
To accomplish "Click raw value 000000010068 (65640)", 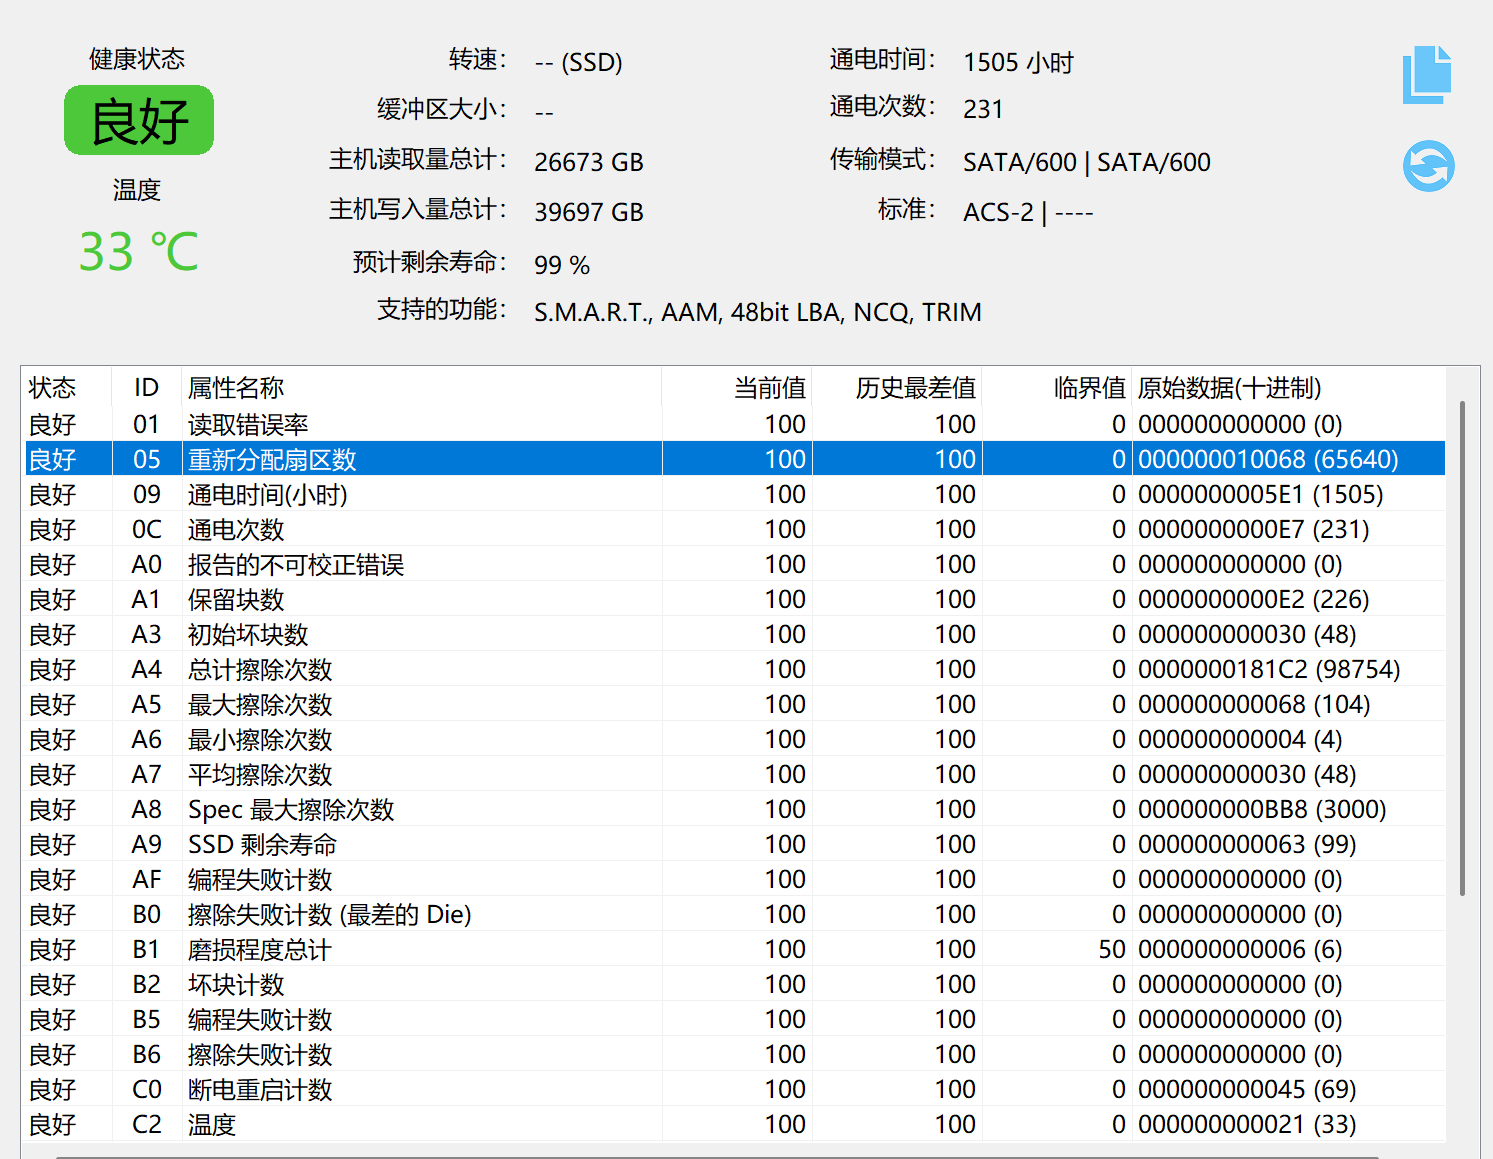I will 1268,459.
